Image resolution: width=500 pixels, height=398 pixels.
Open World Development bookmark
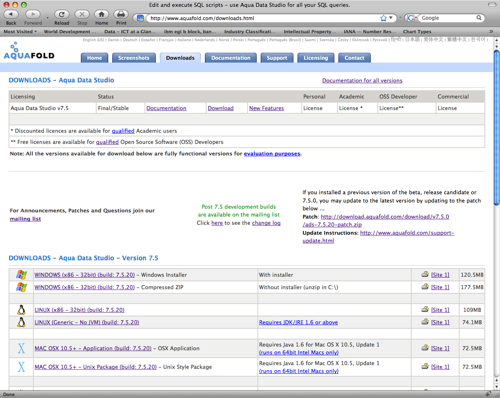pyautogui.click(x=70, y=32)
